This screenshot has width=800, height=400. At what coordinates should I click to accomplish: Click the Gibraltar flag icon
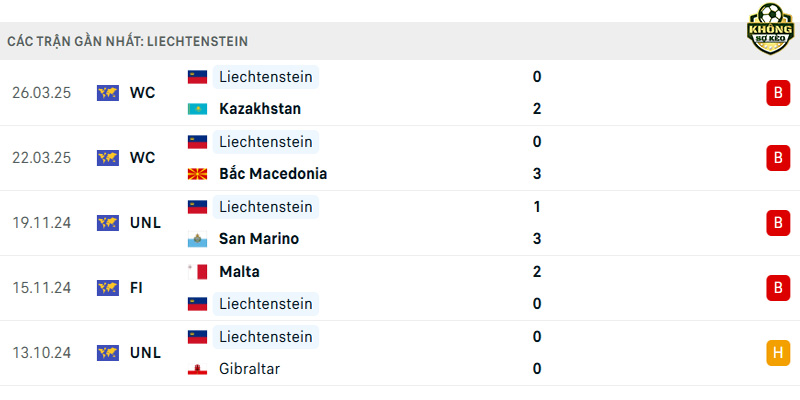[197, 369]
